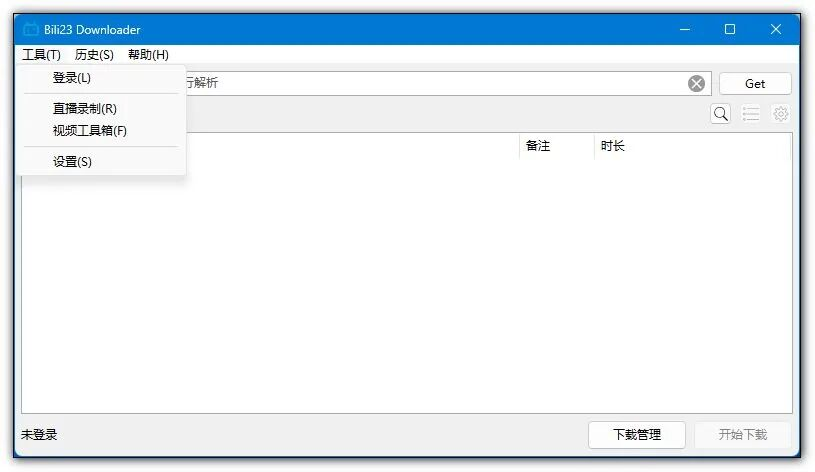The height and width of the screenshot is (472, 815).
Task: Close the Bili23 Downloader window
Action: [776, 29]
